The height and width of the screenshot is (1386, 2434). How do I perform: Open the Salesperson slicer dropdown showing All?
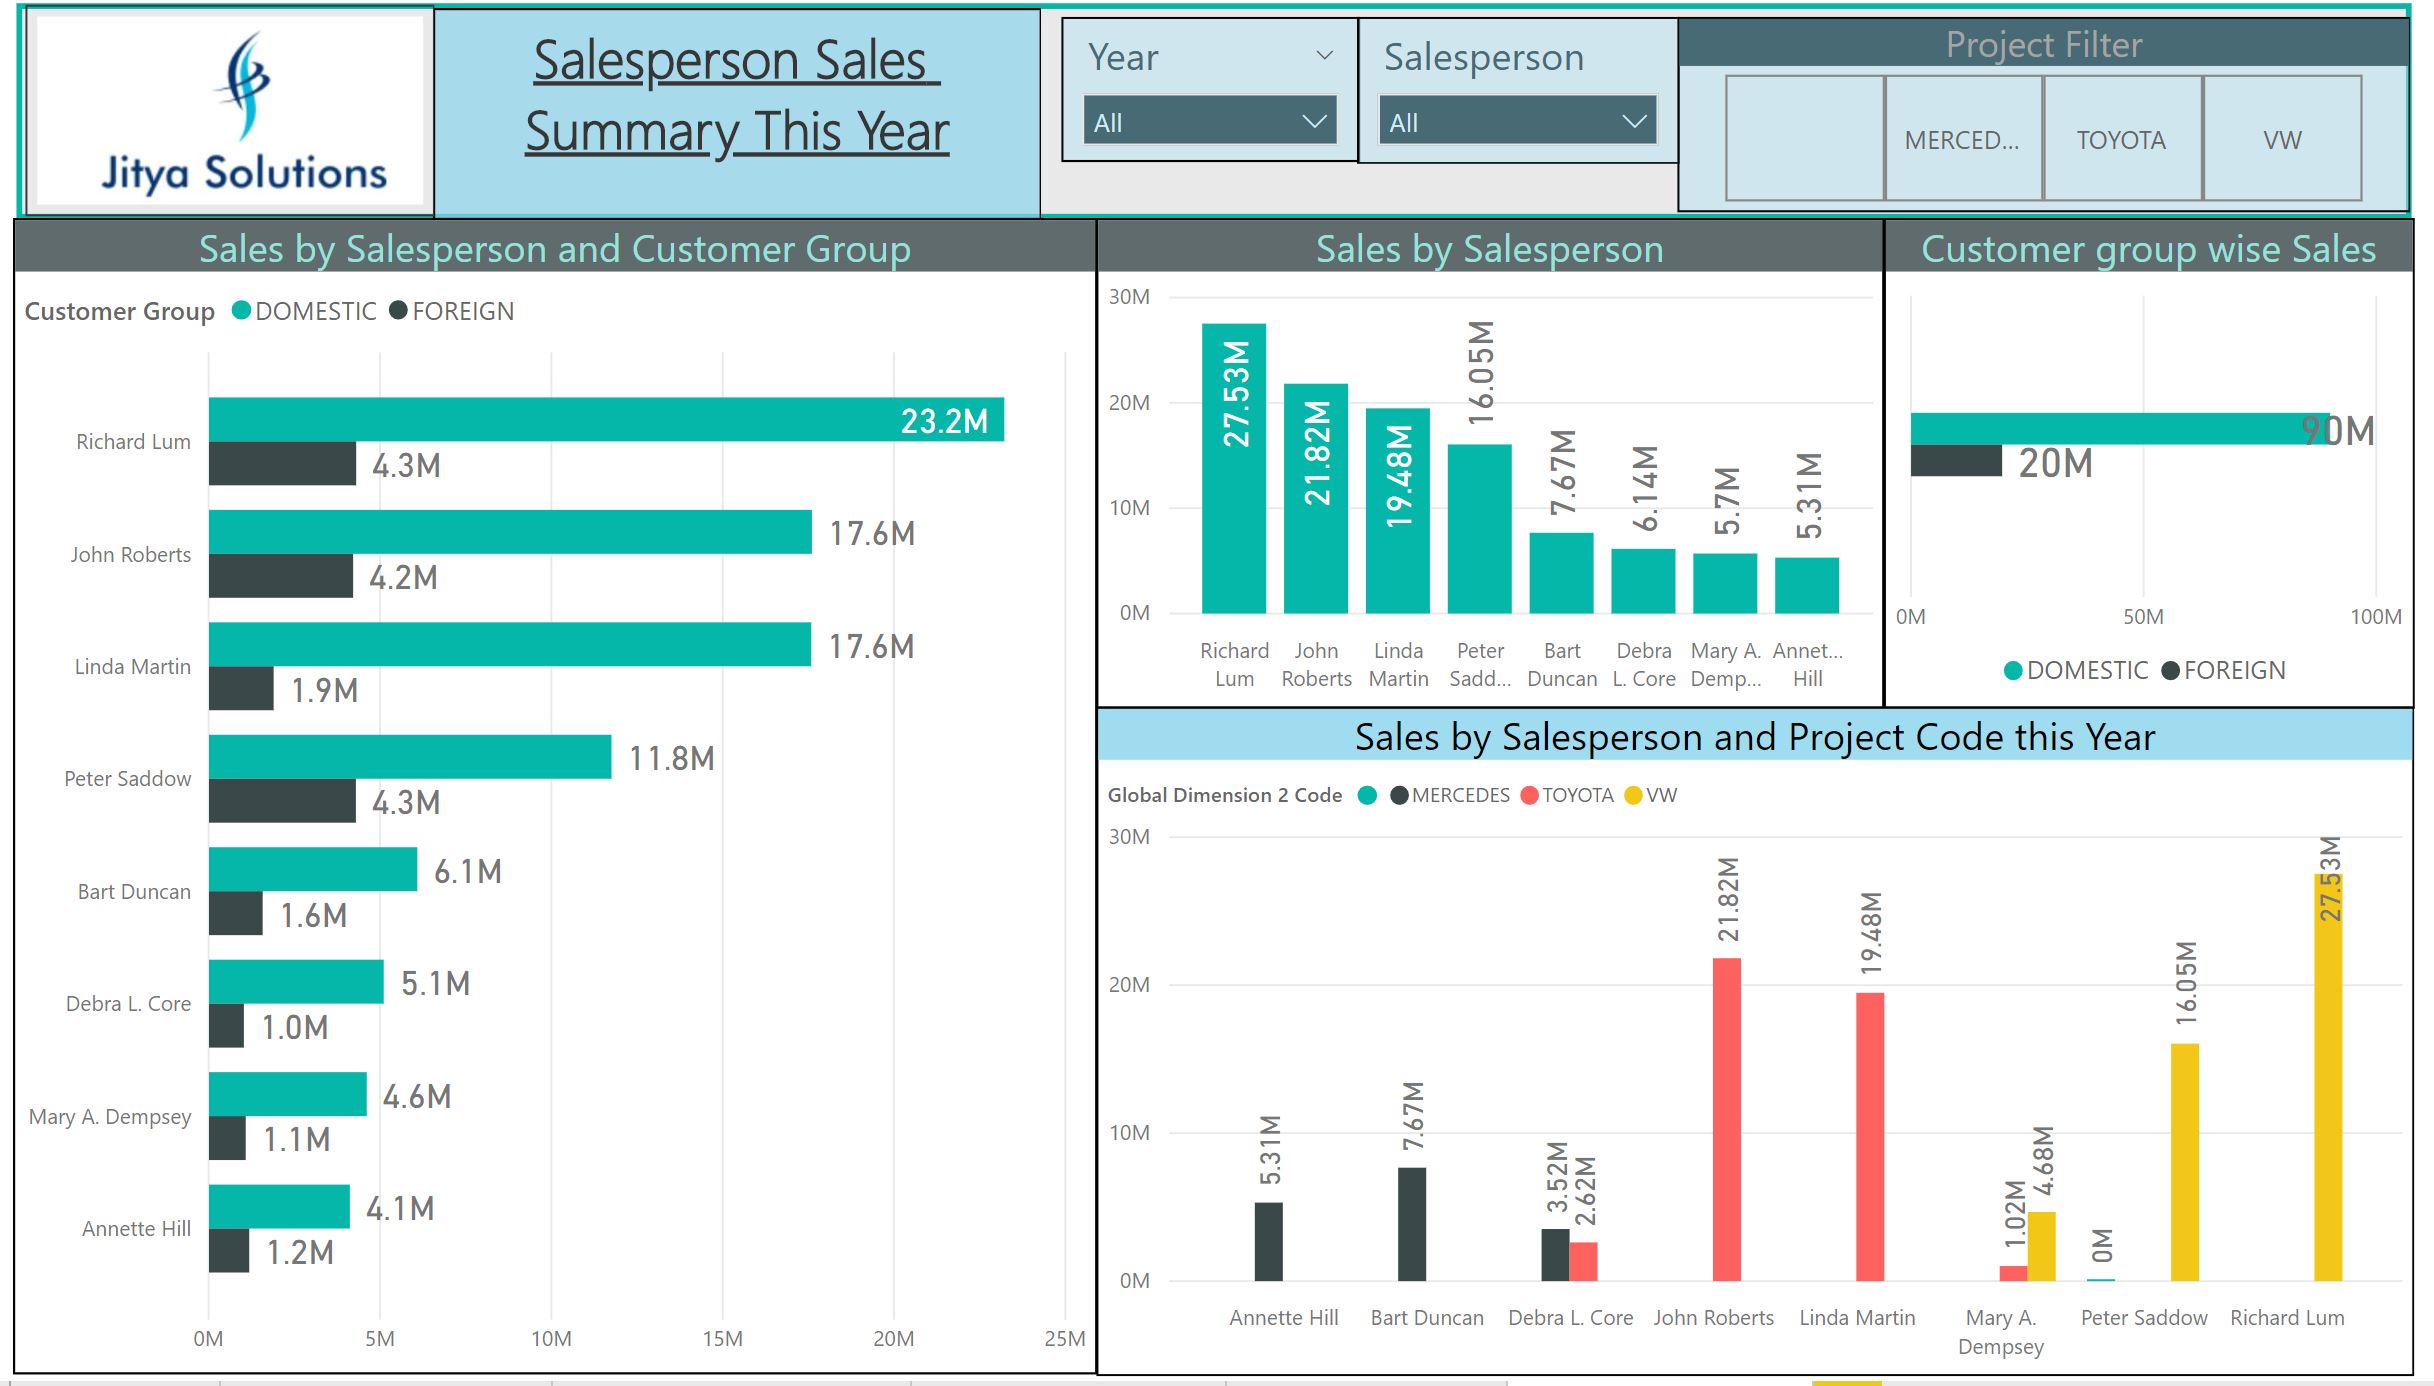tap(1516, 122)
